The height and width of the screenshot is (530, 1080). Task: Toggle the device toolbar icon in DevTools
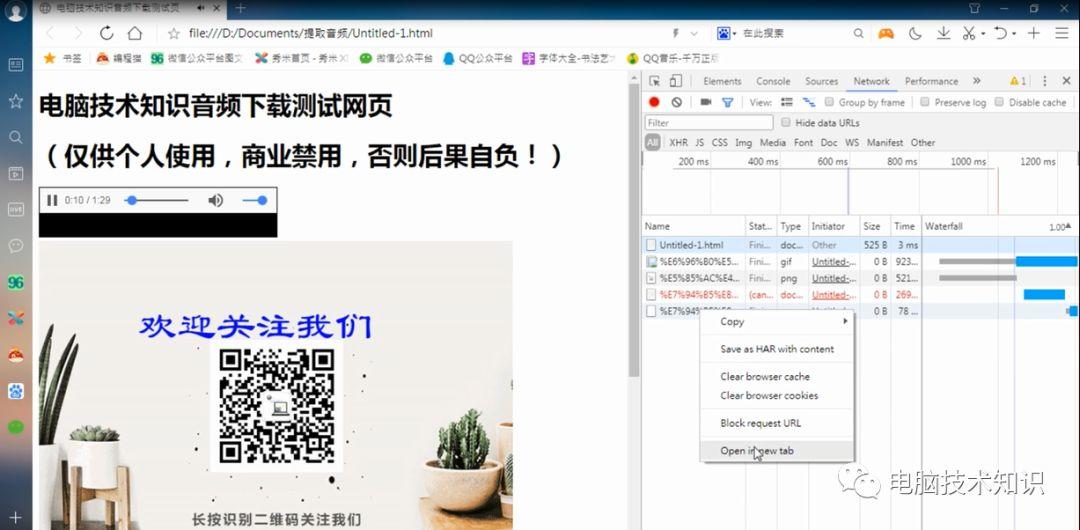click(676, 81)
